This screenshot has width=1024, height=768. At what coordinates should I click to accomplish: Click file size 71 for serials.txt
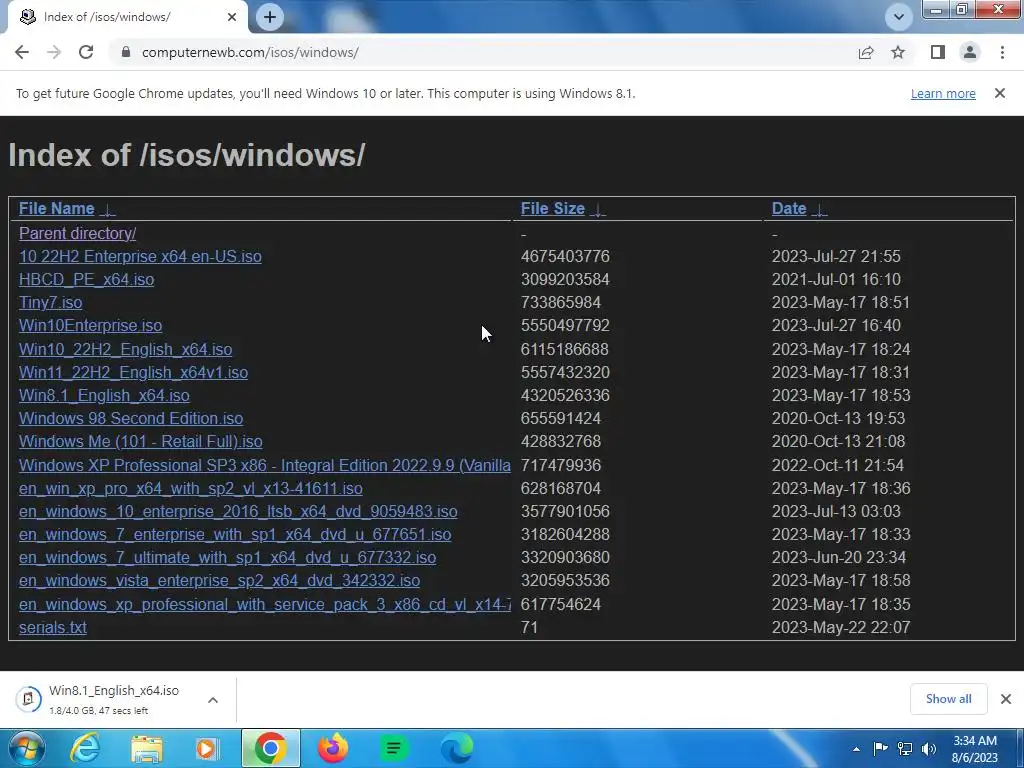[529, 628]
